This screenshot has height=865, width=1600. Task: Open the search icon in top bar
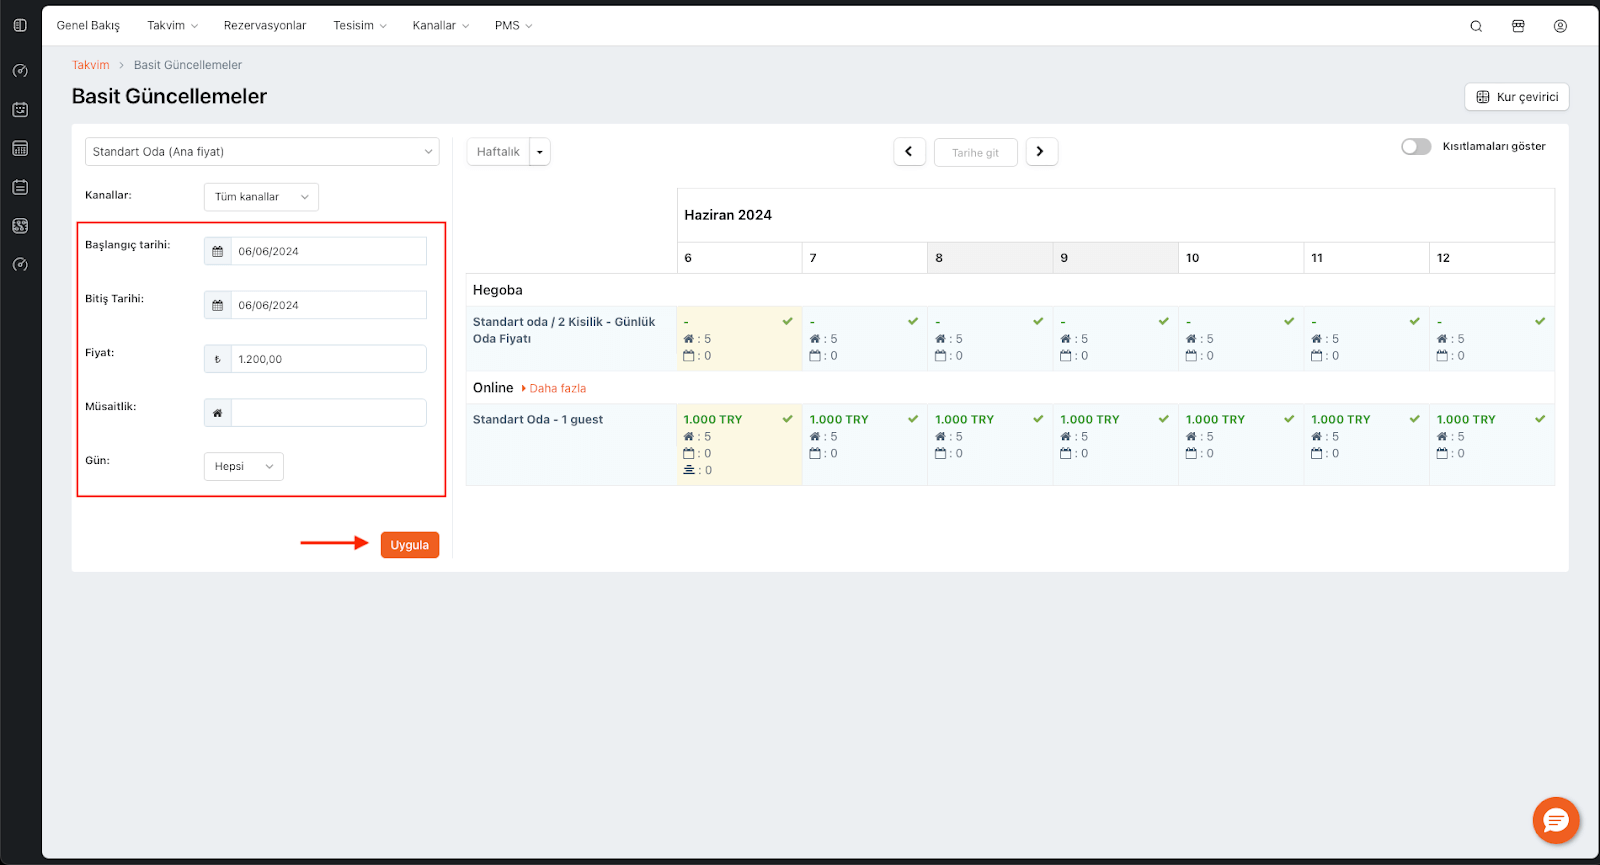[1476, 26]
